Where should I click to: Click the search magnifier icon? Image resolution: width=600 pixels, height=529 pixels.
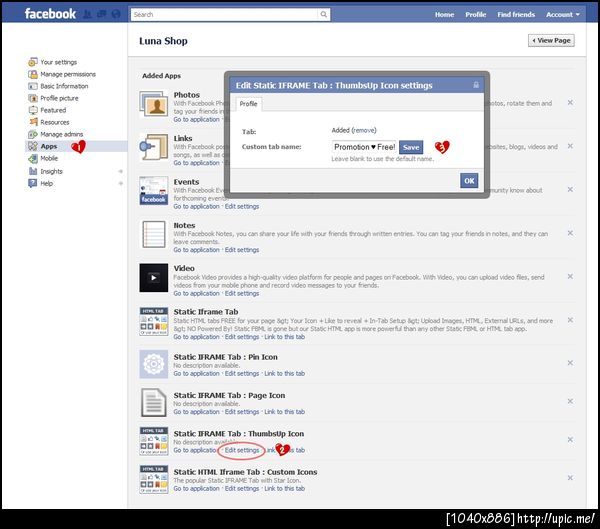click(x=324, y=15)
